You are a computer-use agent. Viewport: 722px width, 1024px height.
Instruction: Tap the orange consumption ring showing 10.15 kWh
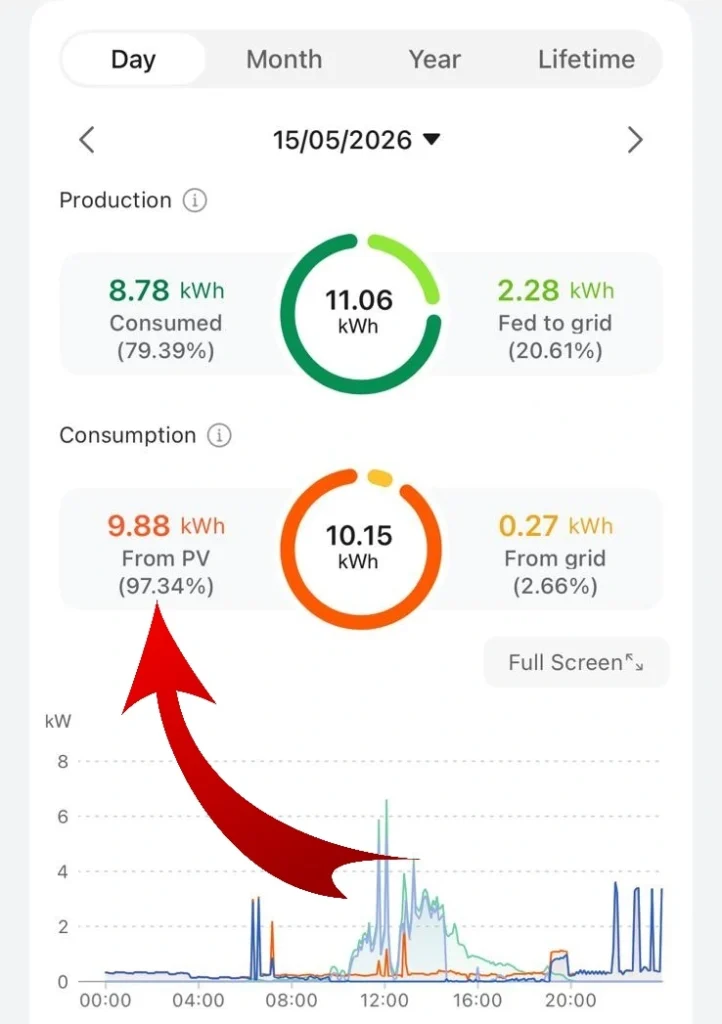point(360,549)
